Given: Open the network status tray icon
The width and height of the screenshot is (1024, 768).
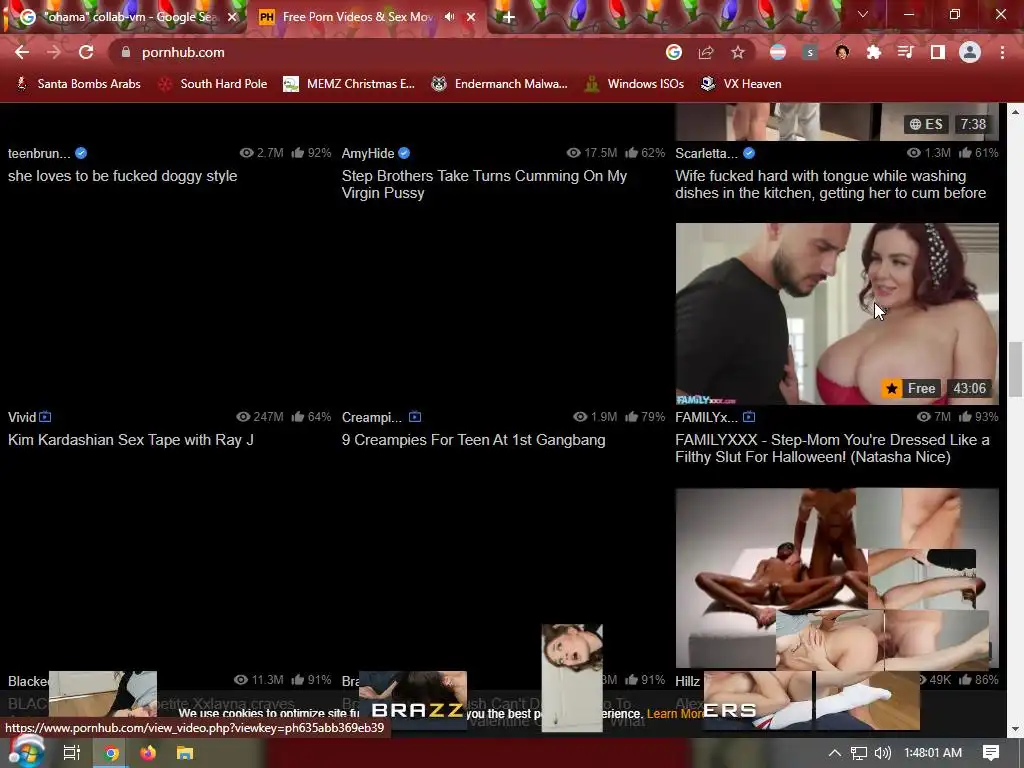Looking at the screenshot, I should 859,753.
